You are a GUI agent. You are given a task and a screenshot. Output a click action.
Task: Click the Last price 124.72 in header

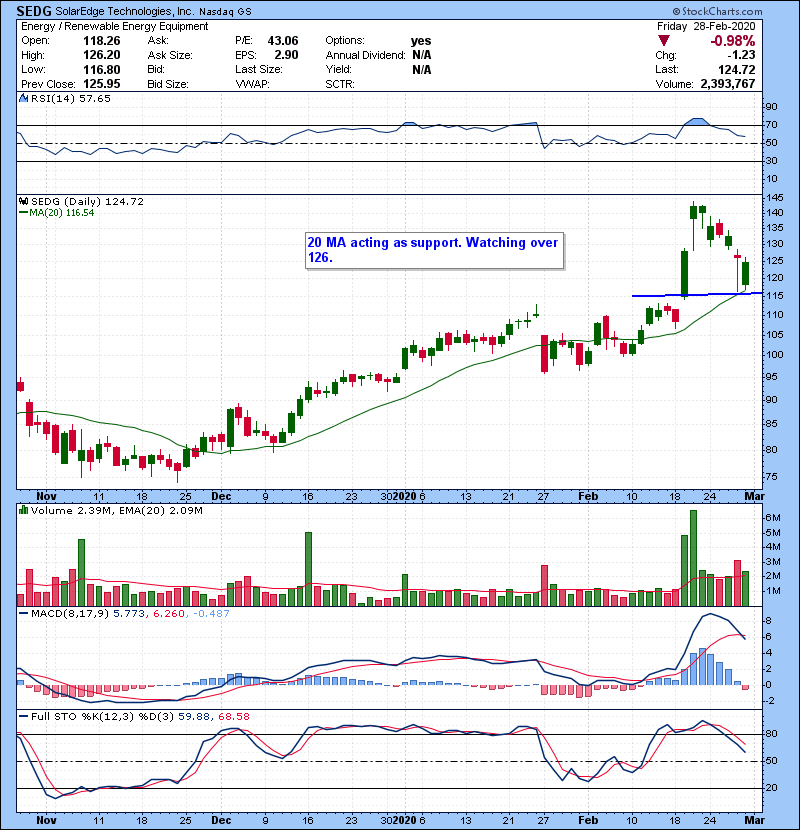pyautogui.click(x=736, y=69)
